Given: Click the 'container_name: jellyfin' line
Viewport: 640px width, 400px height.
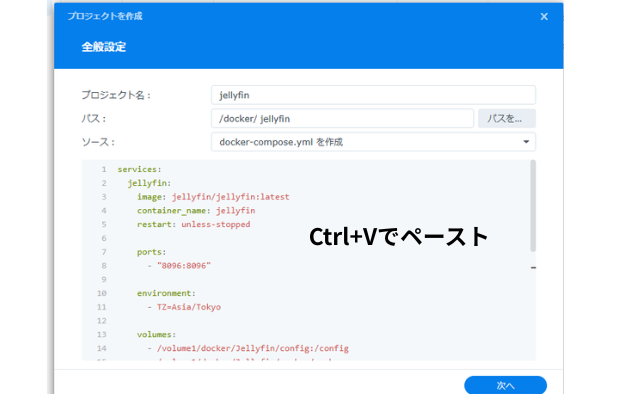Looking at the screenshot, I should click(x=196, y=211).
